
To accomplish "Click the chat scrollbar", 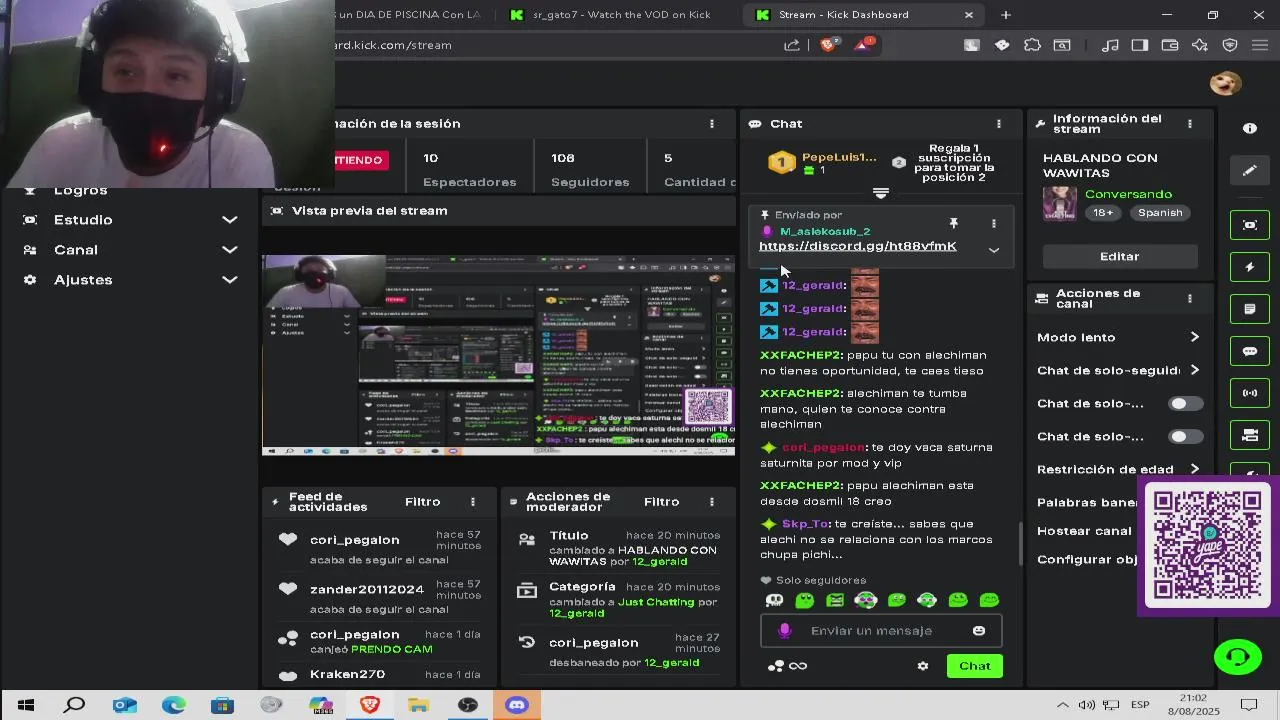I will (1019, 545).
